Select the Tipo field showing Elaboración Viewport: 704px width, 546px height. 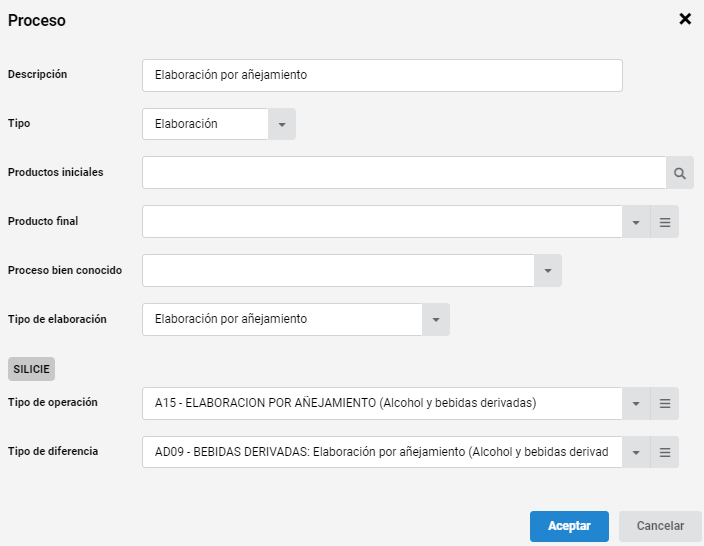(205, 124)
